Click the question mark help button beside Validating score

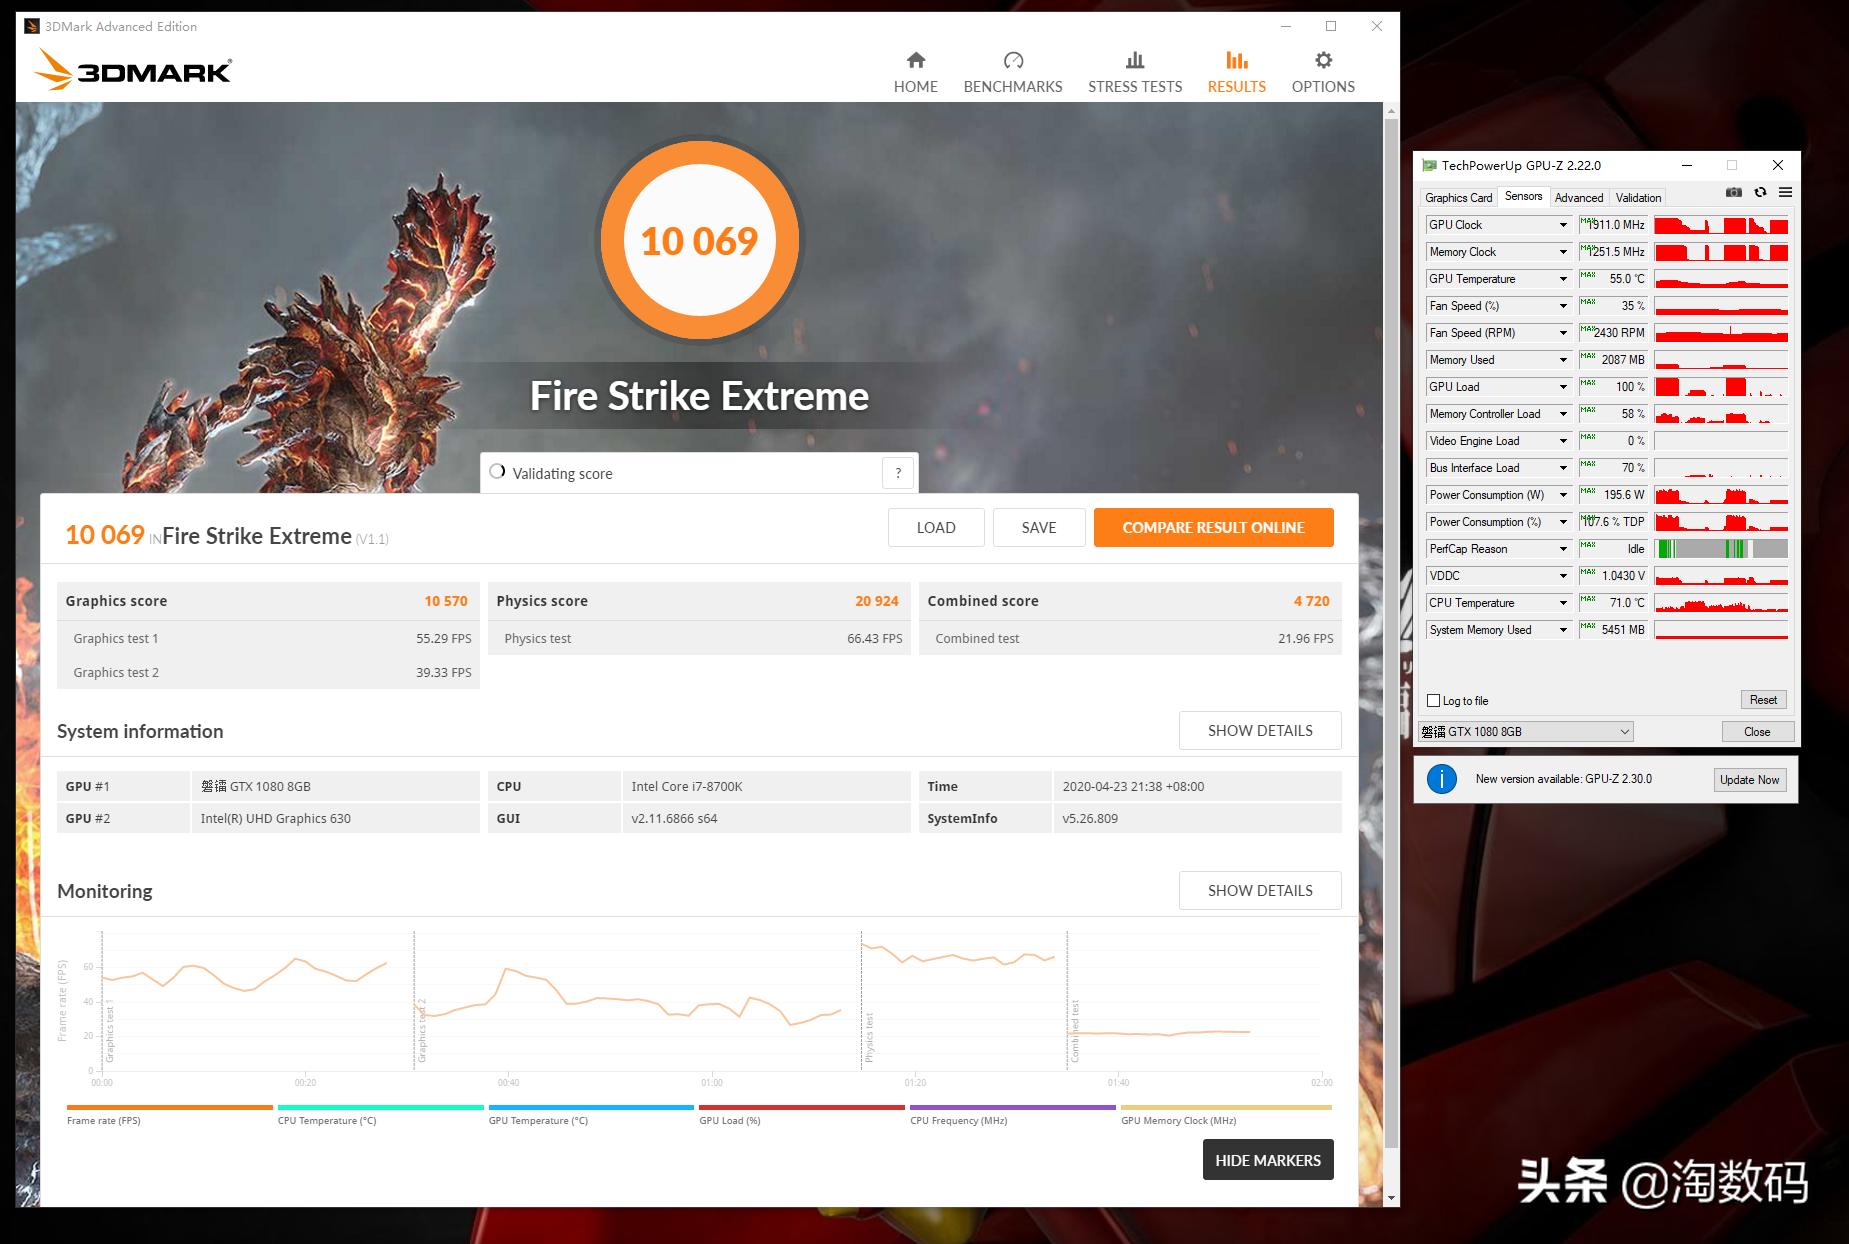click(897, 473)
